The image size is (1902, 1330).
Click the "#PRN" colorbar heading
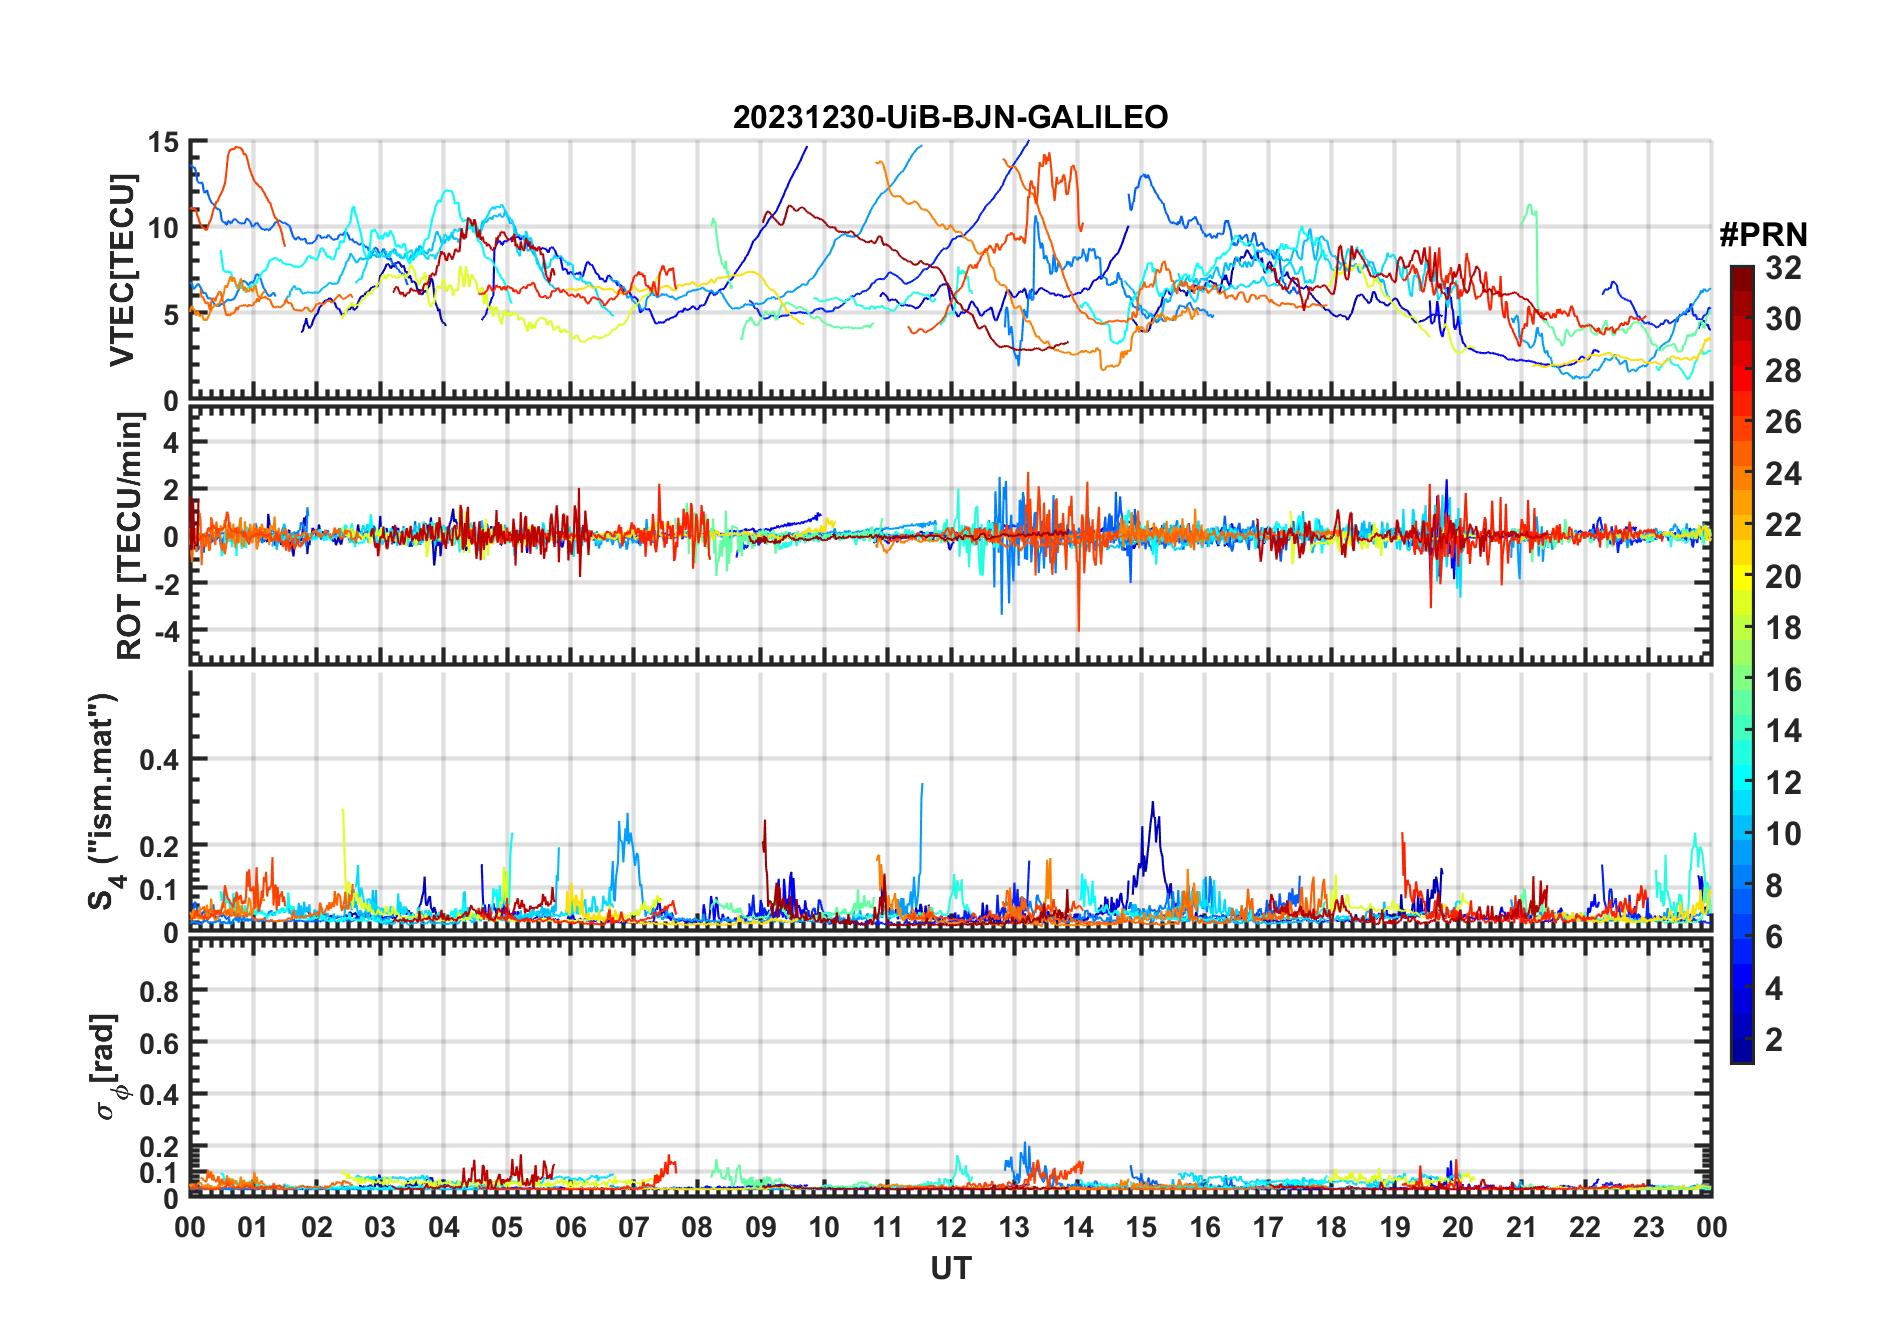click(1763, 235)
